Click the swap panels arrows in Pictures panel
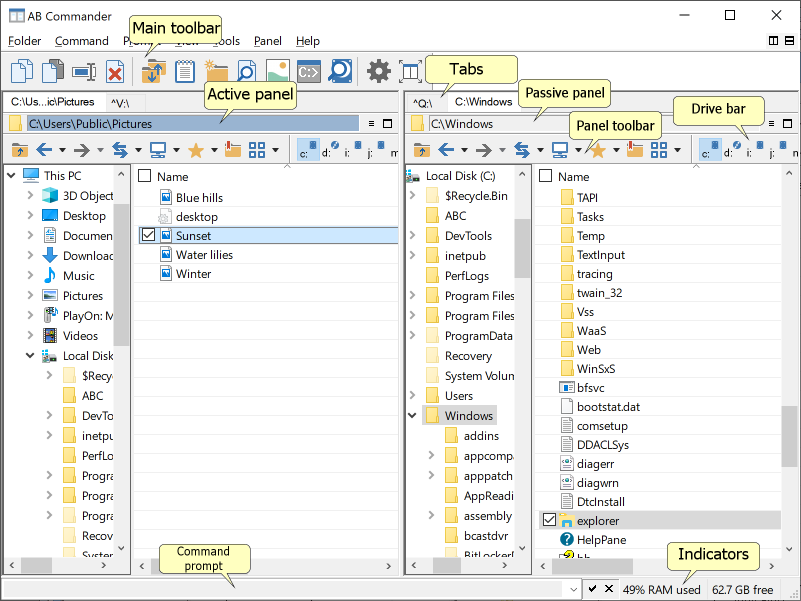The width and height of the screenshot is (801, 601). 120,150
